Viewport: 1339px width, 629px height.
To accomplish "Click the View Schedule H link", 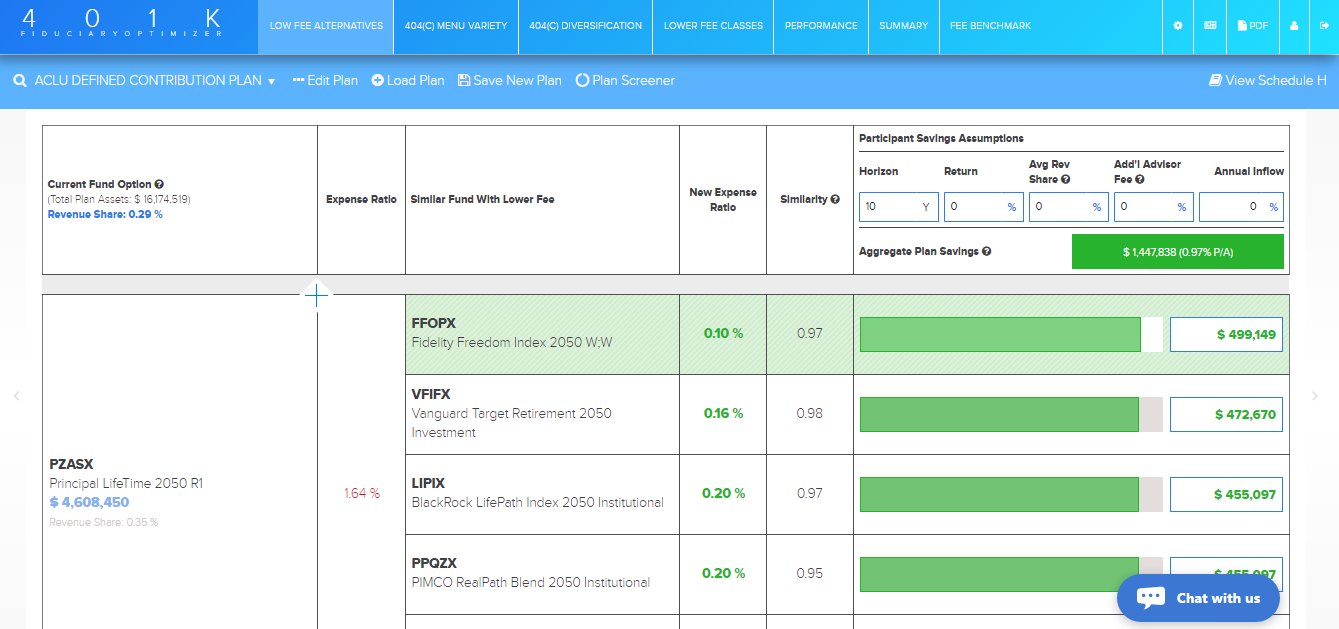I will [x=1267, y=81].
